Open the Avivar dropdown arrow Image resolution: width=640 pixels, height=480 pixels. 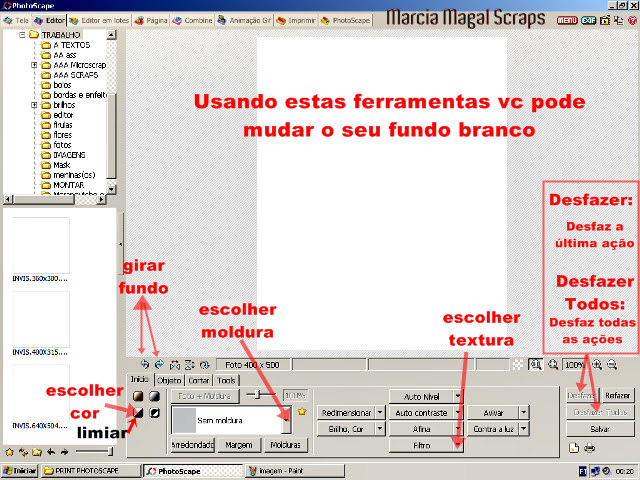tap(524, 413)
